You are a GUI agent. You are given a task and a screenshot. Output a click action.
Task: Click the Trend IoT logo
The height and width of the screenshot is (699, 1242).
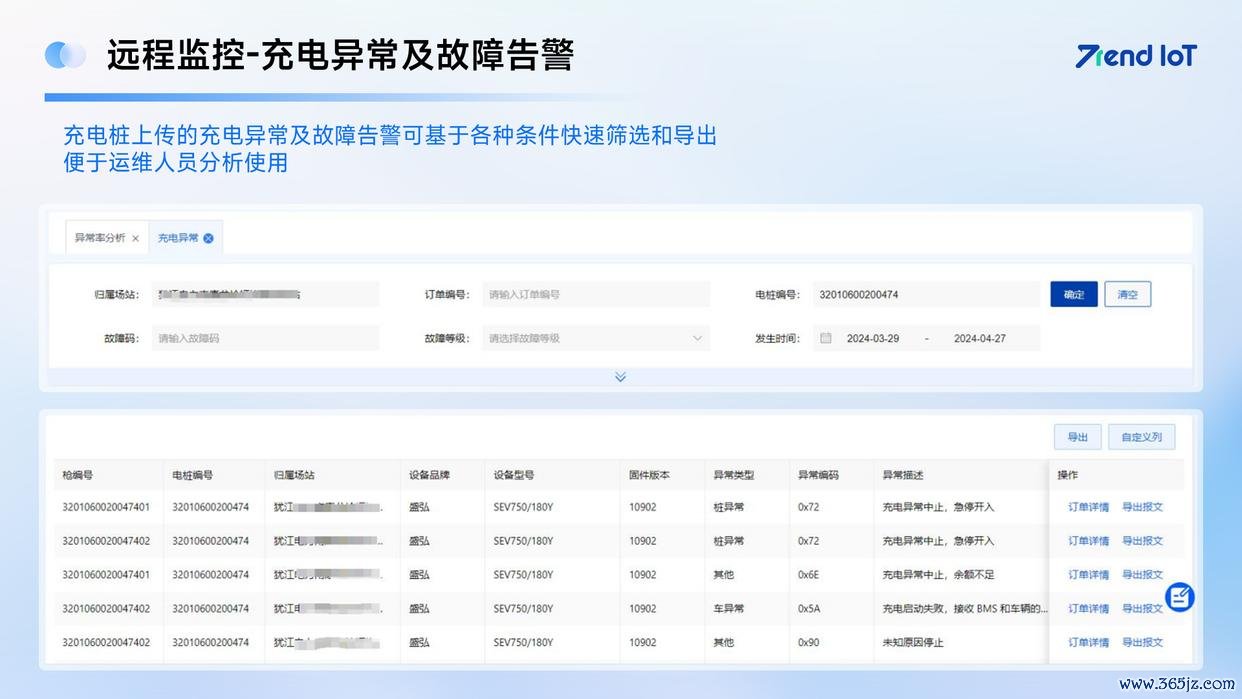pyautogui.click(x=1136, y=56)
